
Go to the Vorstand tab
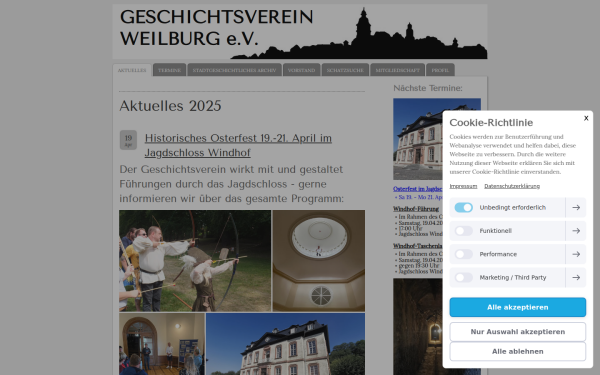pyautogui.click(x=302, y=70)
